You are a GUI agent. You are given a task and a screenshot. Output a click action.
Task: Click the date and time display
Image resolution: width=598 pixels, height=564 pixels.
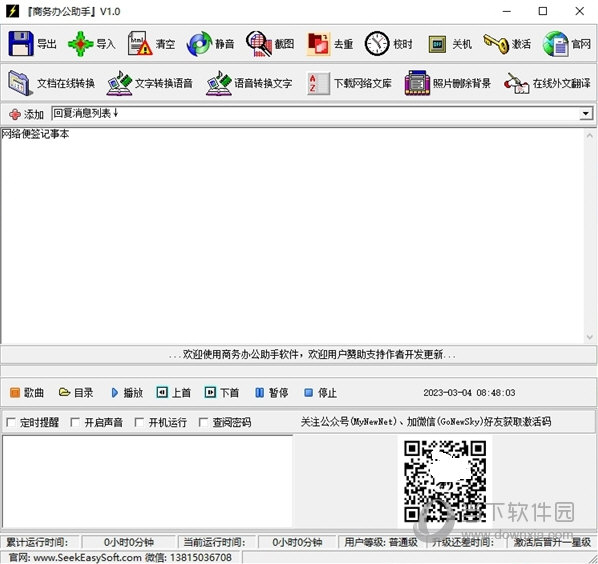click(469, 393)
